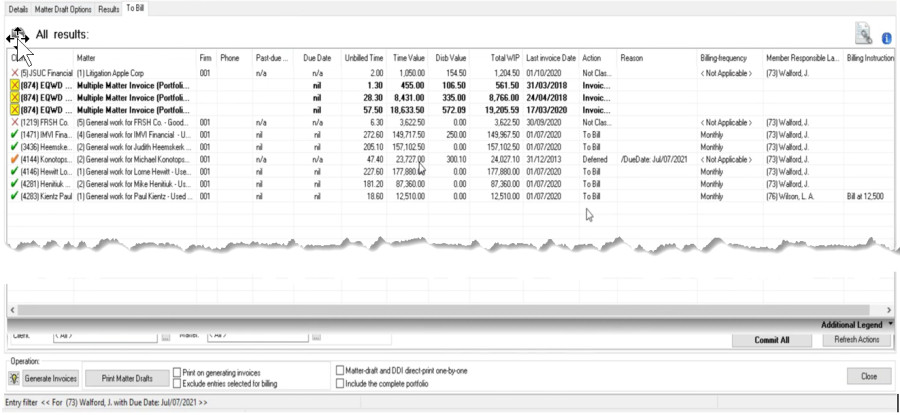Click the yellow X icon on 57.50 unbilled row
Image resolution: width=900 pixels, height=415 pixels.
(14, 110)
